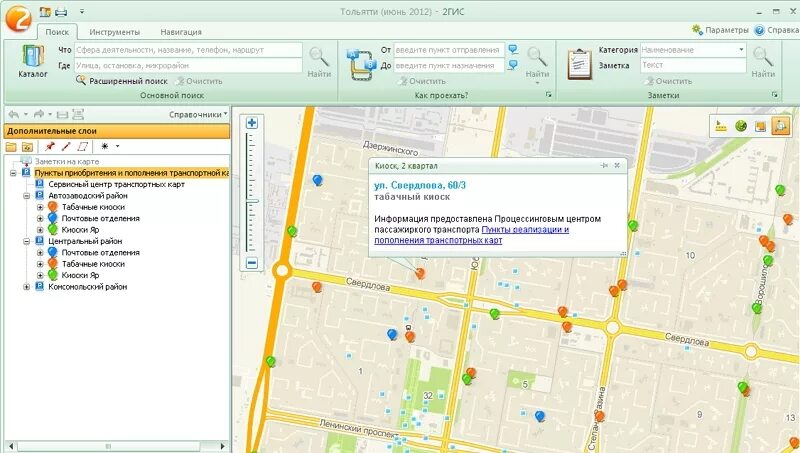Click the orange square icon on map toolbar
This screenshot has width=800, height=453.
point(760,126)
